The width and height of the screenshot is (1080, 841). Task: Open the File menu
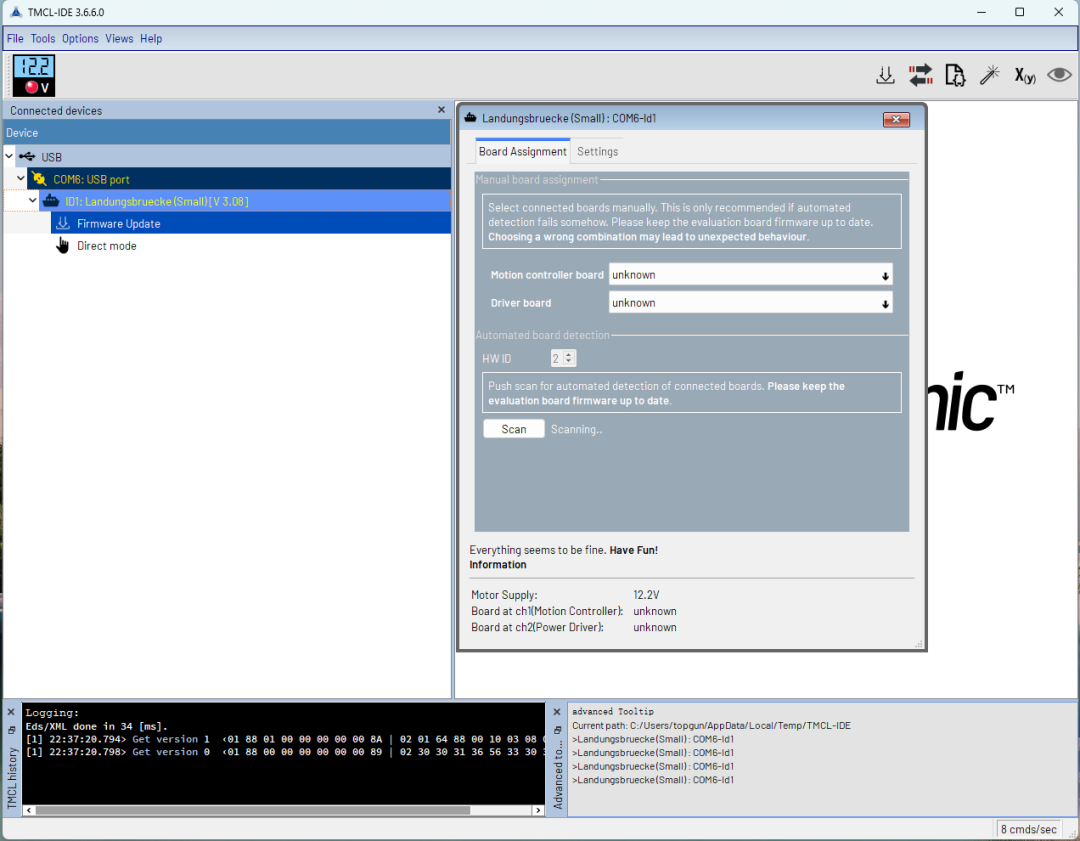(x=15, y=39)
